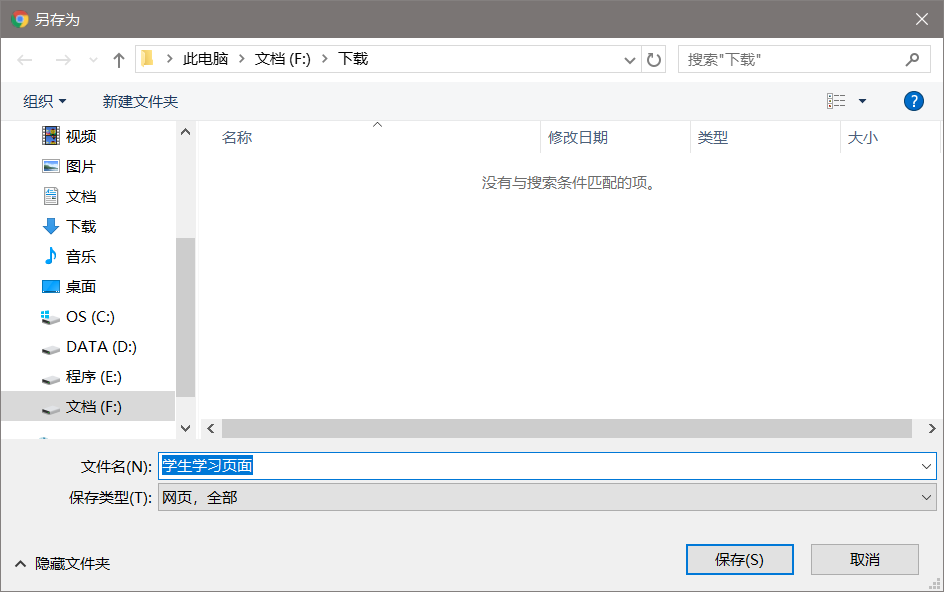Screen dimensions: 944x592
Task: Go up one folder level
Action: tap(119, 60)
